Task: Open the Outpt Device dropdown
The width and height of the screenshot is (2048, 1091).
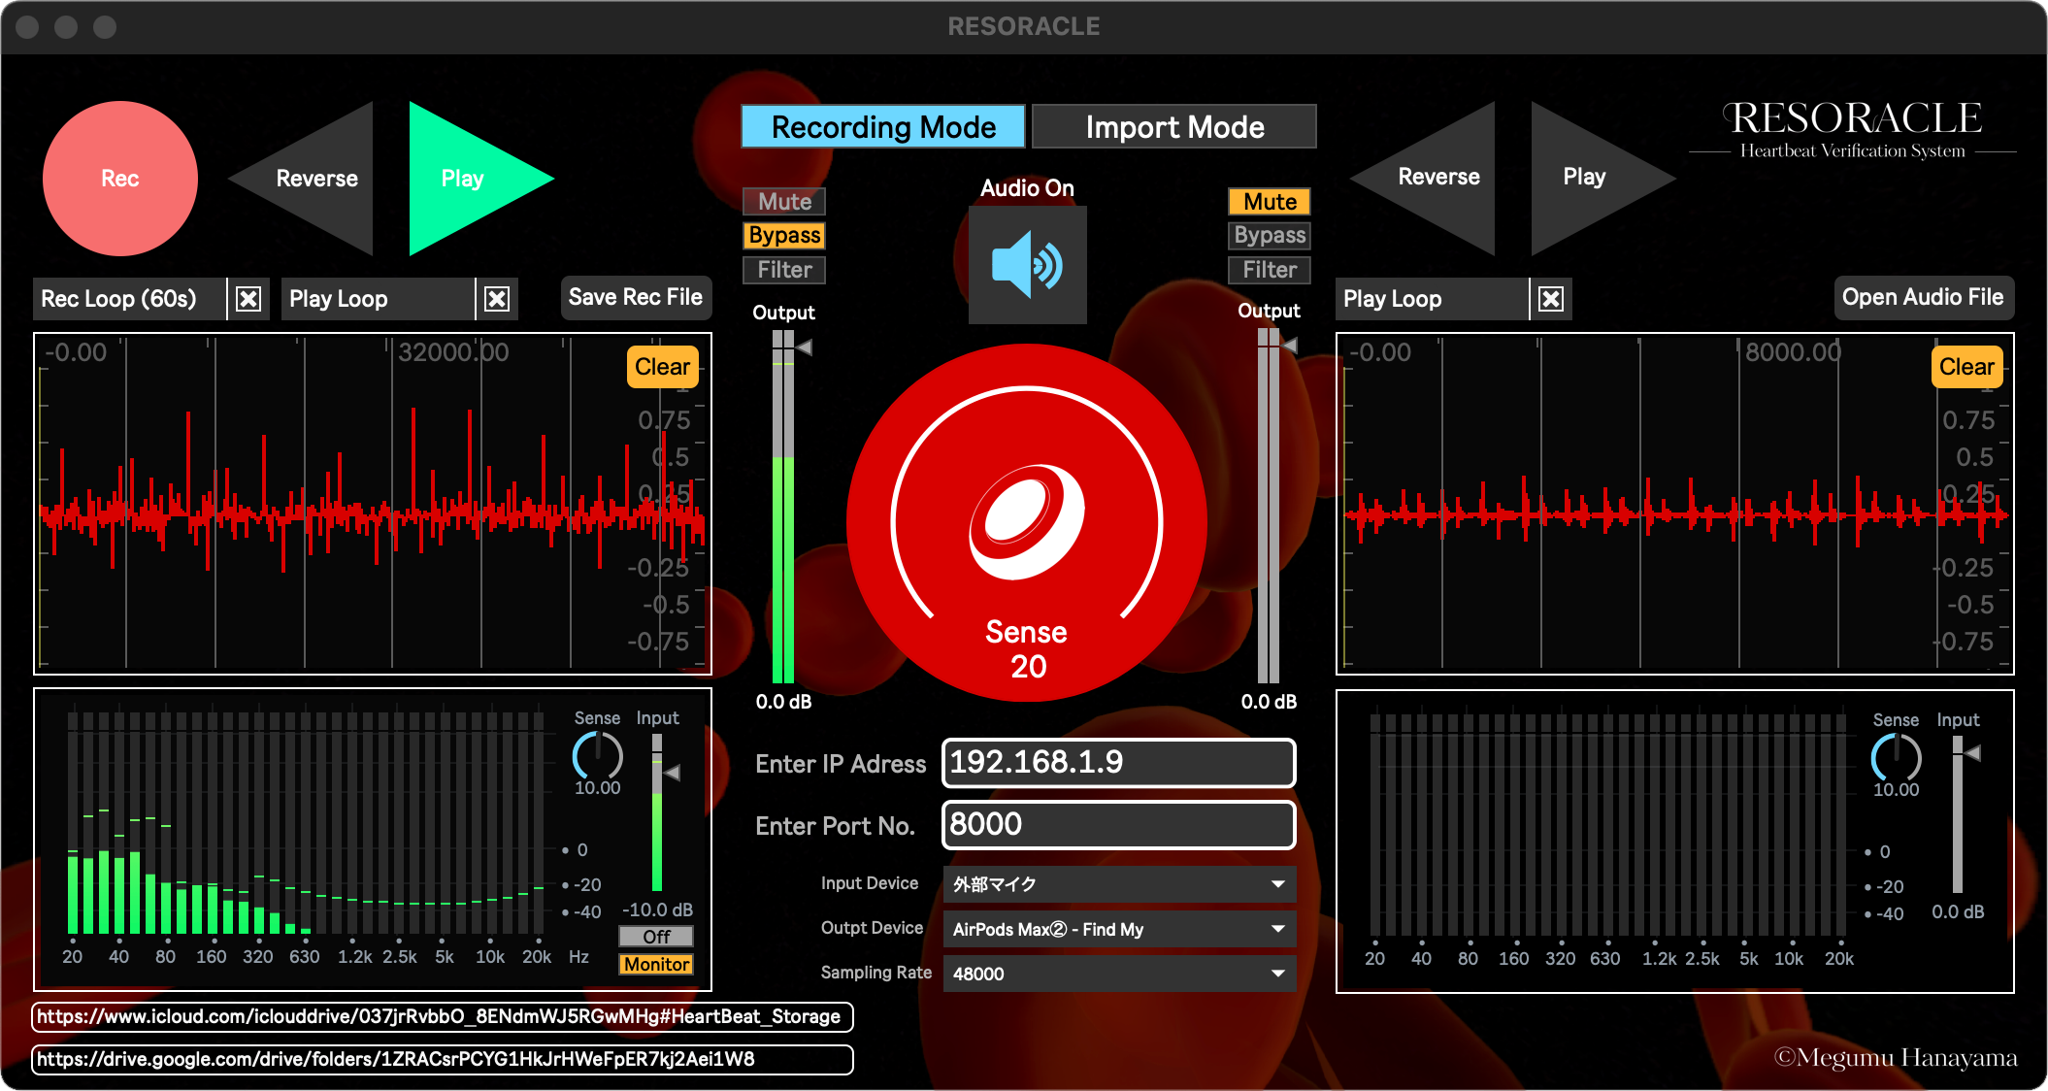Action: (x=1118, y=929)
